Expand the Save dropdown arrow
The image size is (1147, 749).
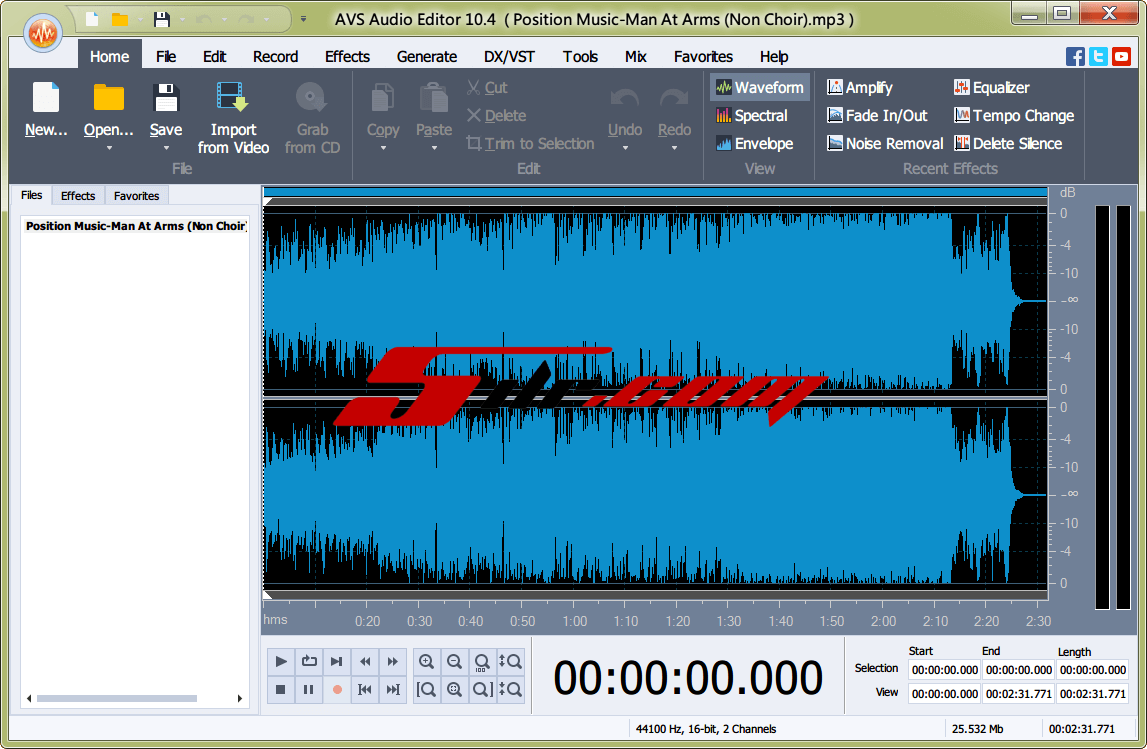tap(166, 149)
